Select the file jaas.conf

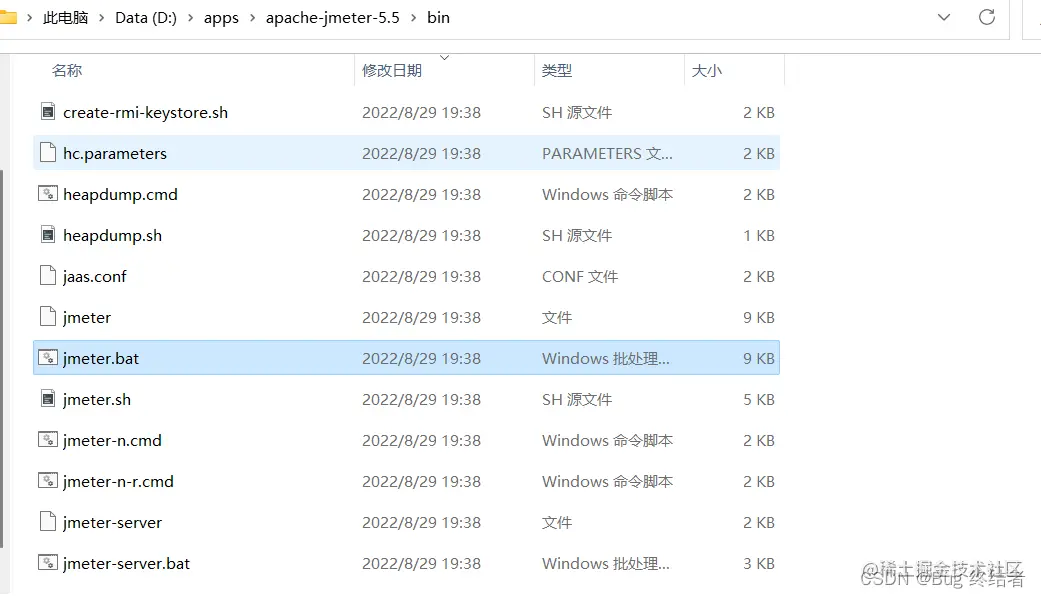94,276
